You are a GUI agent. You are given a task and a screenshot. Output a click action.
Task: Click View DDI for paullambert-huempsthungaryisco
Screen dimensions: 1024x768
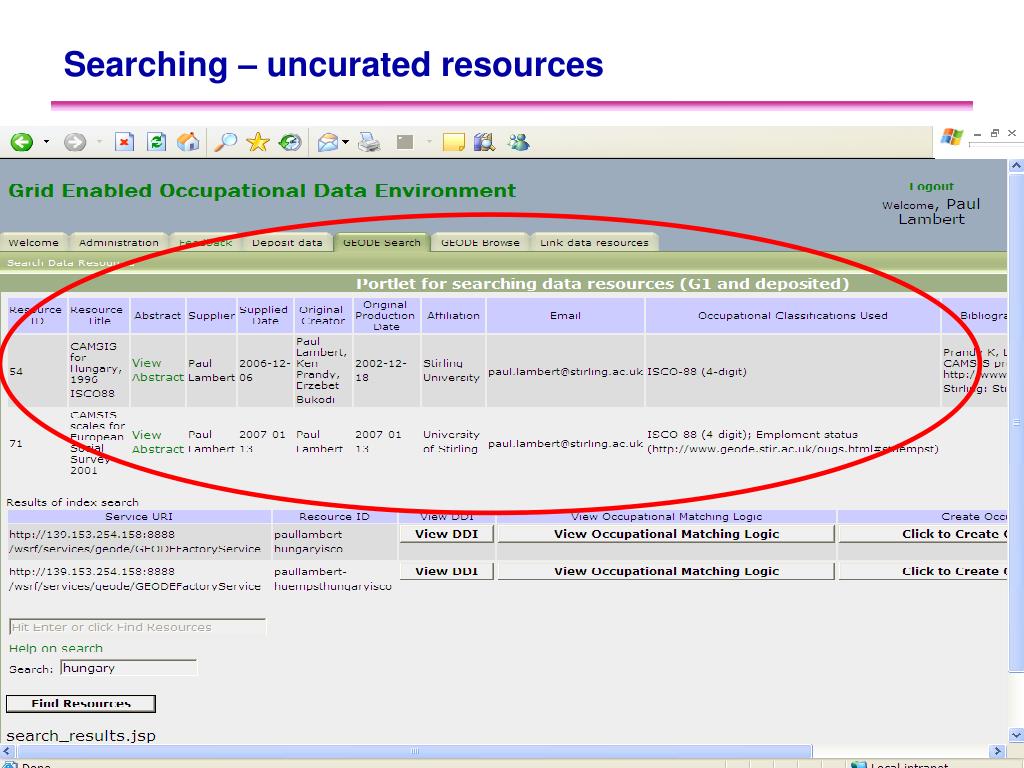point(447,571)
